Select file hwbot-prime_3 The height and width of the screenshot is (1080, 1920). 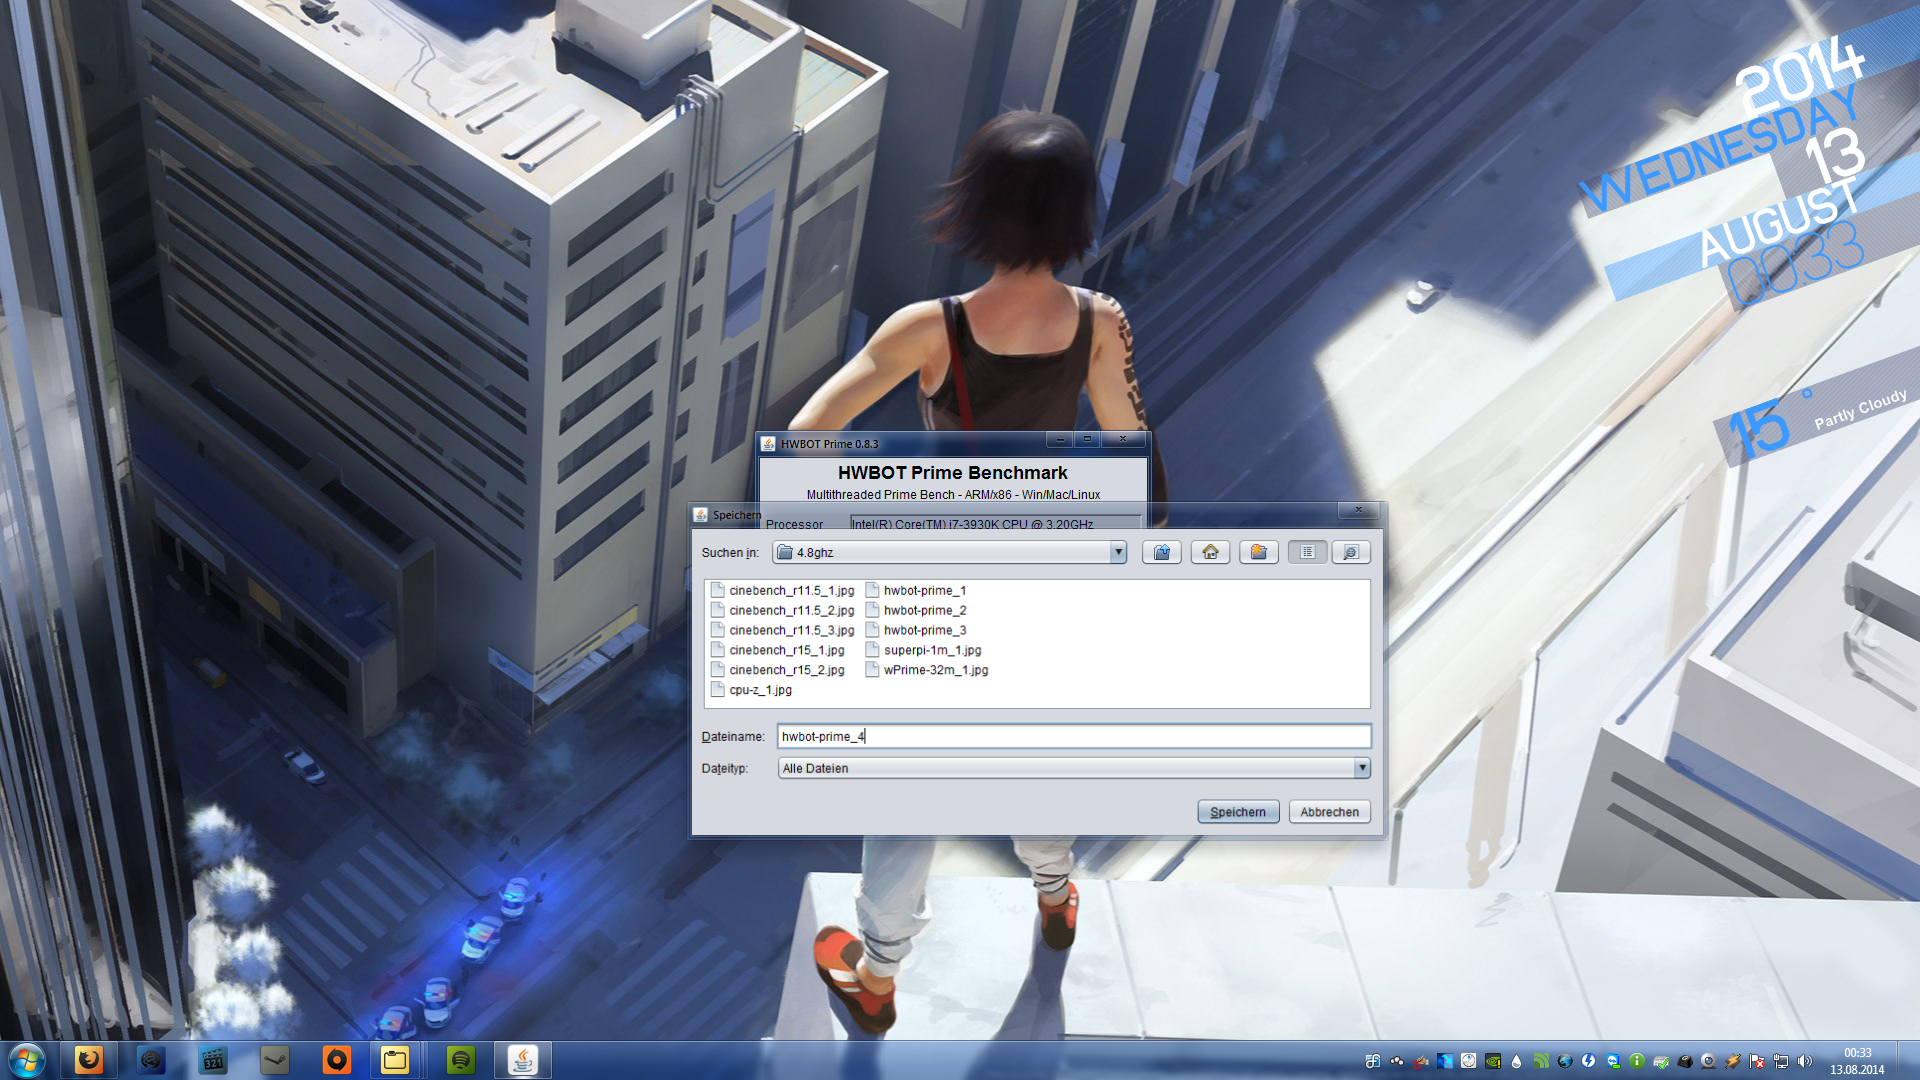[916, 630]
